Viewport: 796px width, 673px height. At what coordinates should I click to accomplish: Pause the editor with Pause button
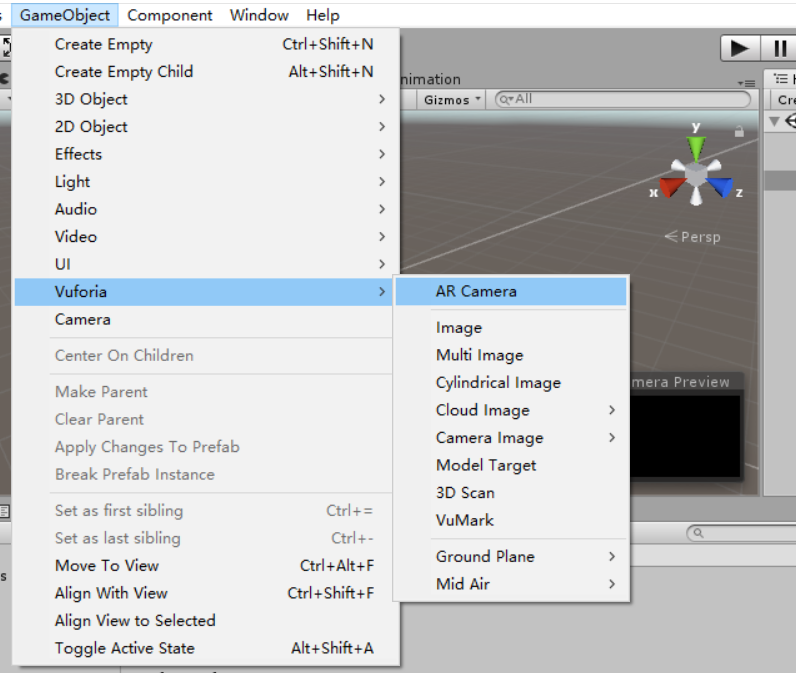(779, 49)
